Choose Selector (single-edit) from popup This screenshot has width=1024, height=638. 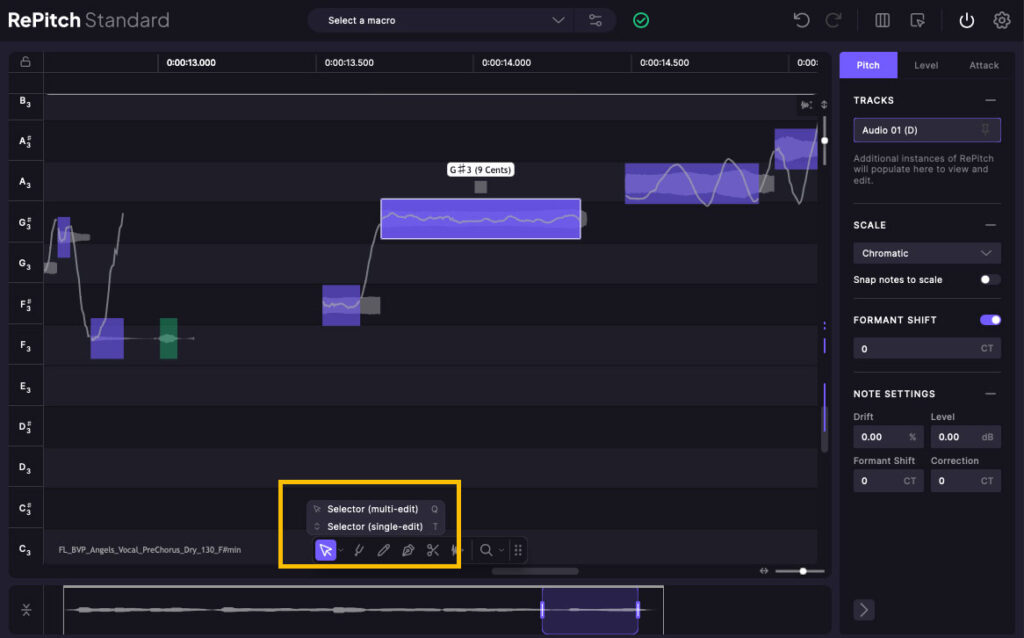[x=375, y=526]
